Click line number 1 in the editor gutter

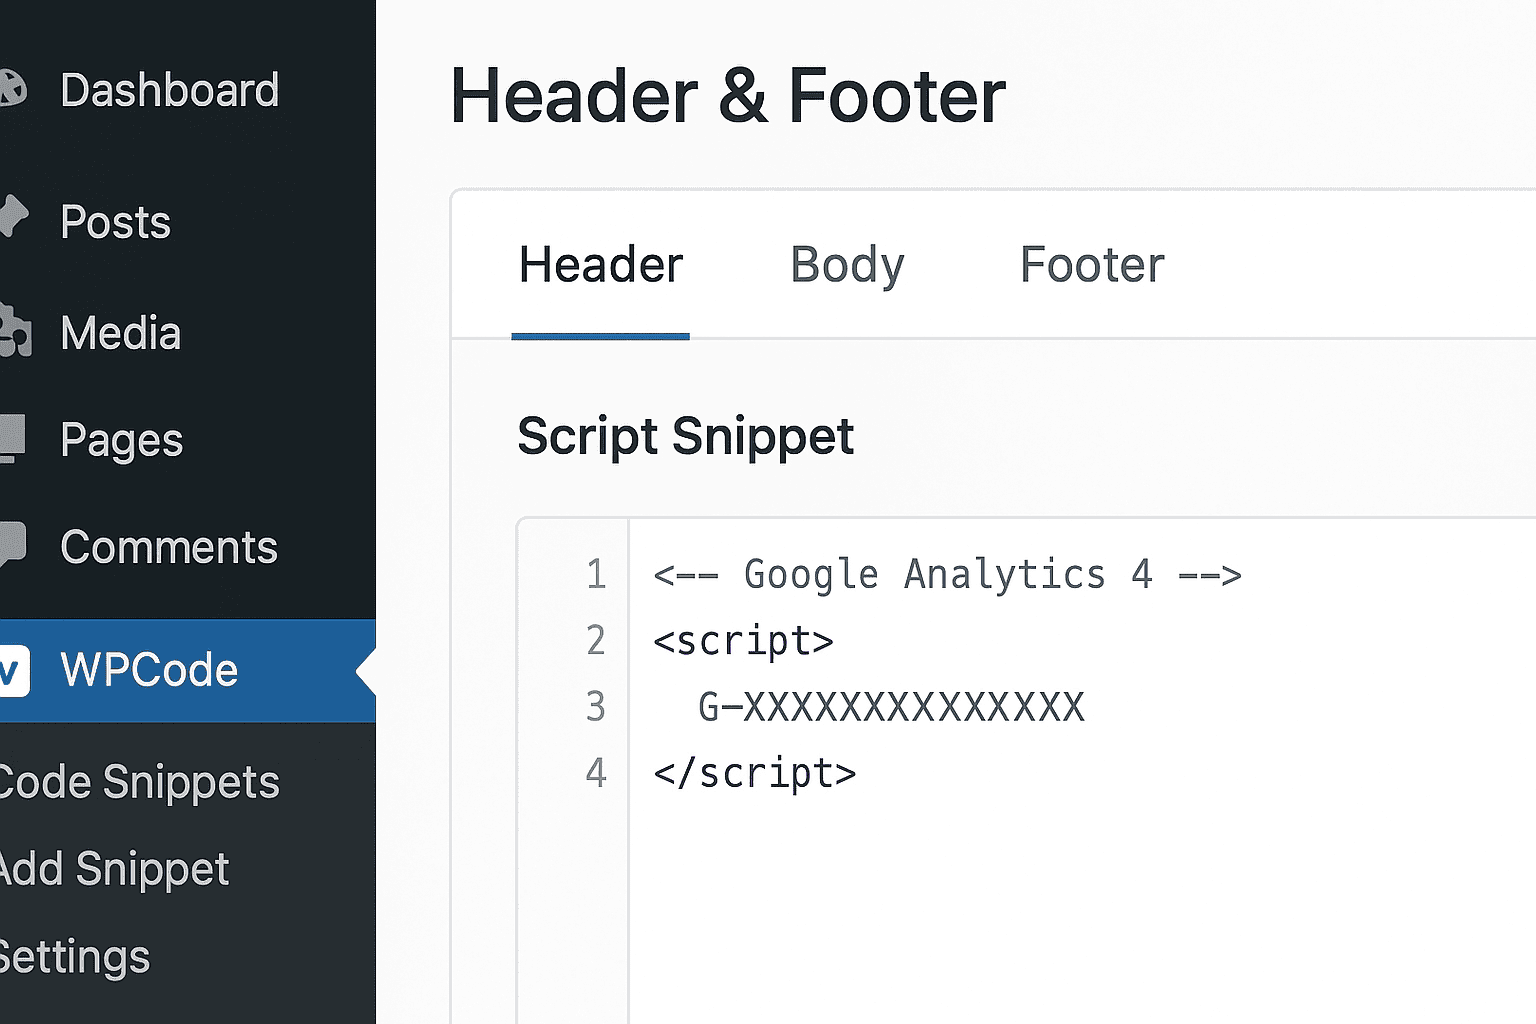595,574
